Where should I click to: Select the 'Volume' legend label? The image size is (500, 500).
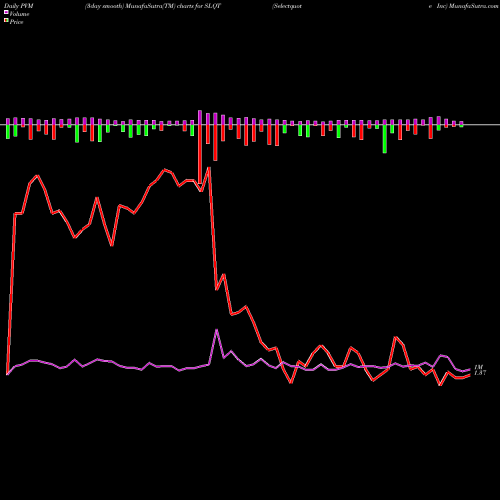19,14
